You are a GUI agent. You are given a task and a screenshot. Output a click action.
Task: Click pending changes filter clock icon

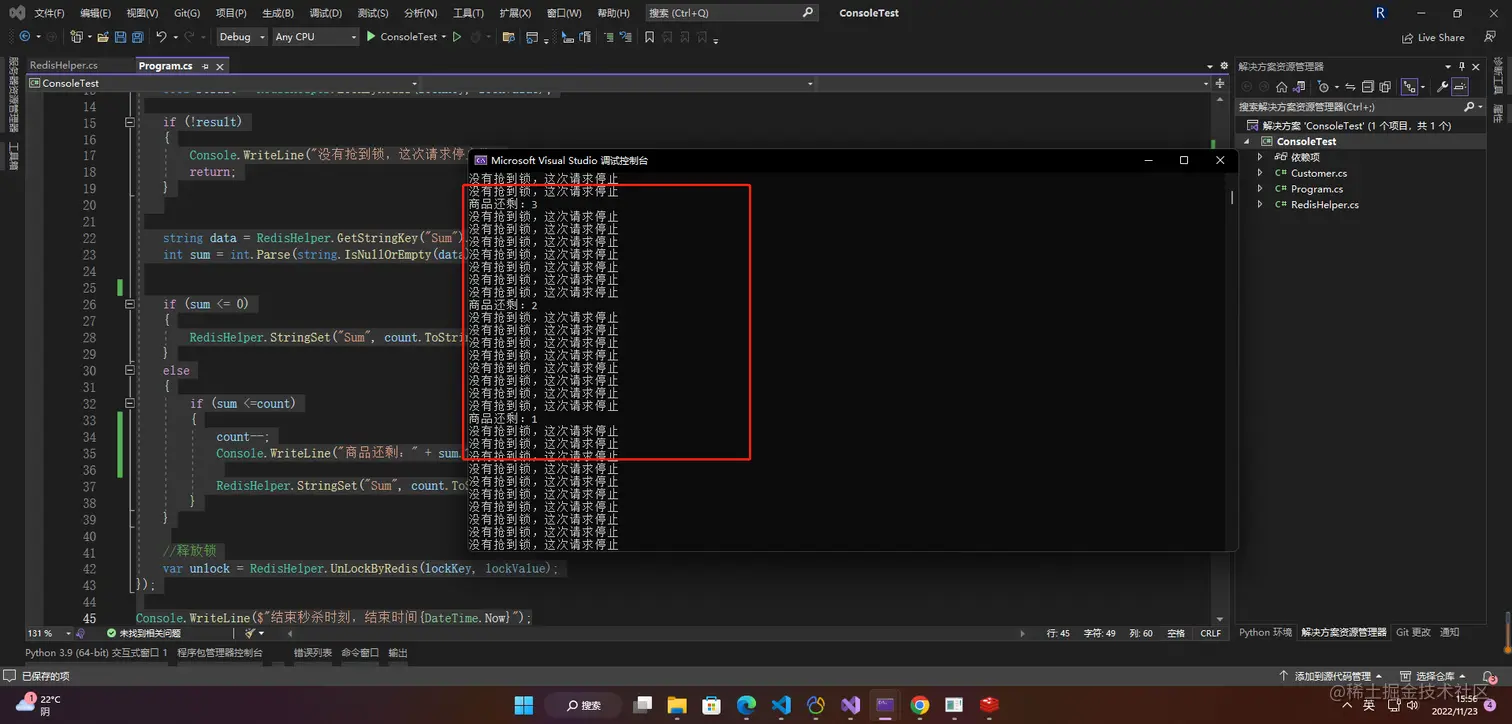[1323, 87]
